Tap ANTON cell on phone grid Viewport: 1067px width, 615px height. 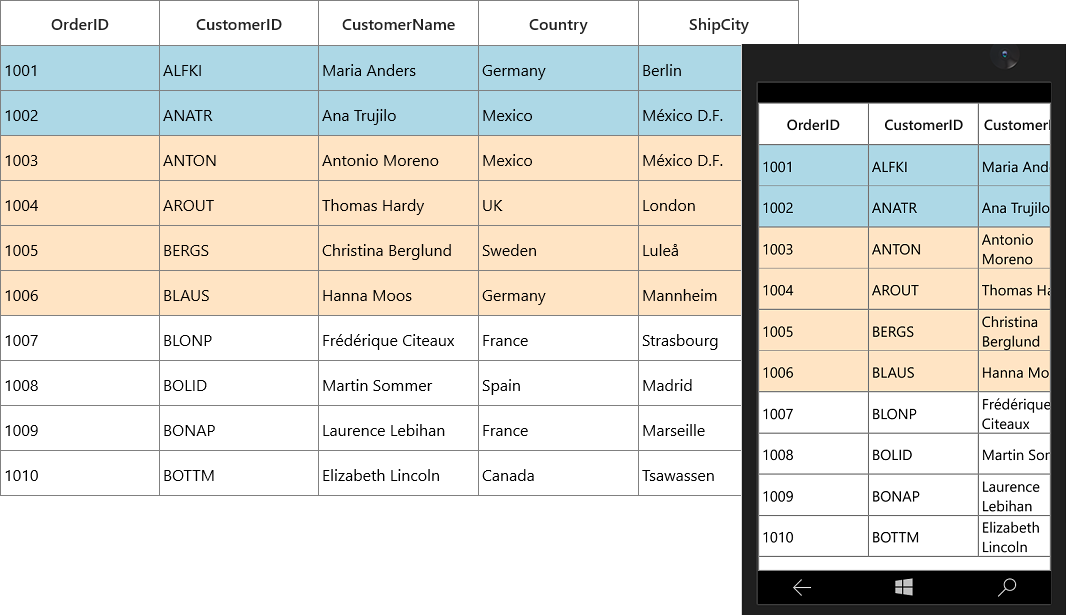tap(923, 248)
